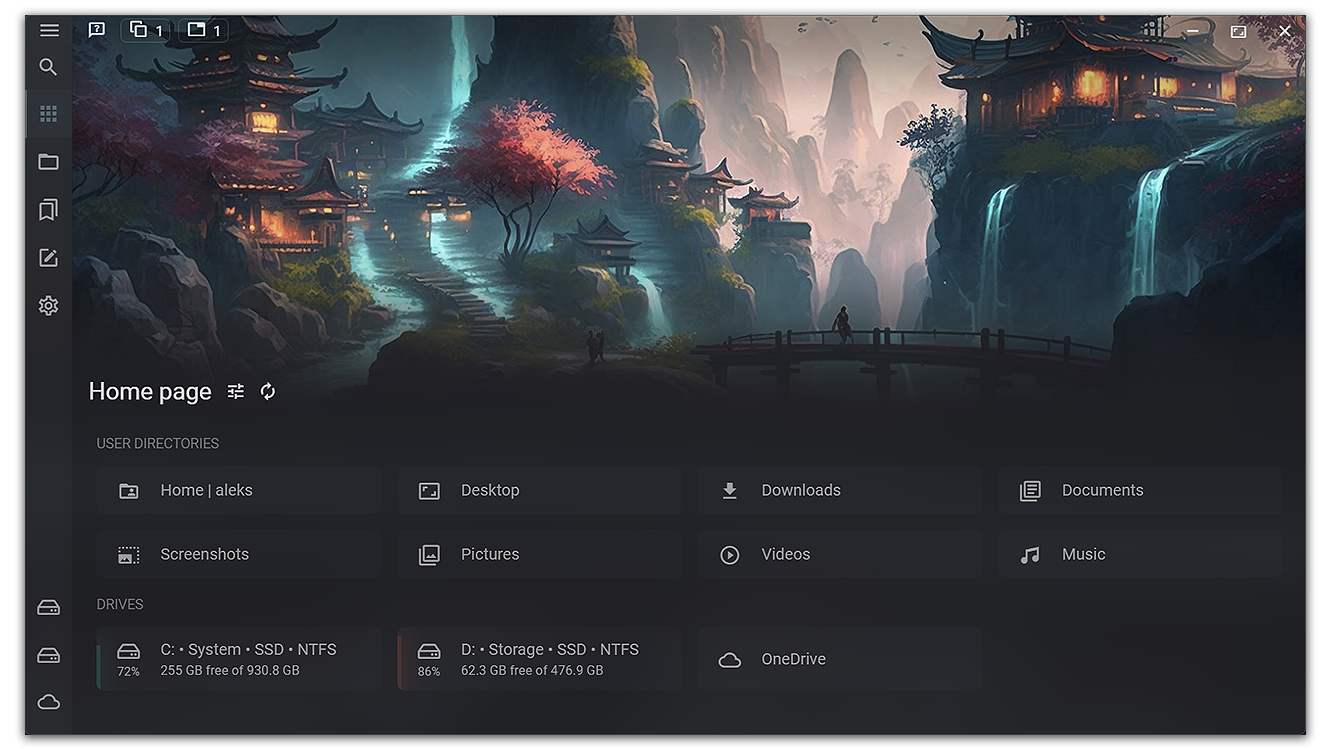Open the Videos directory card
Viewport: 1331px width, 749px height.
click(840, 554)
